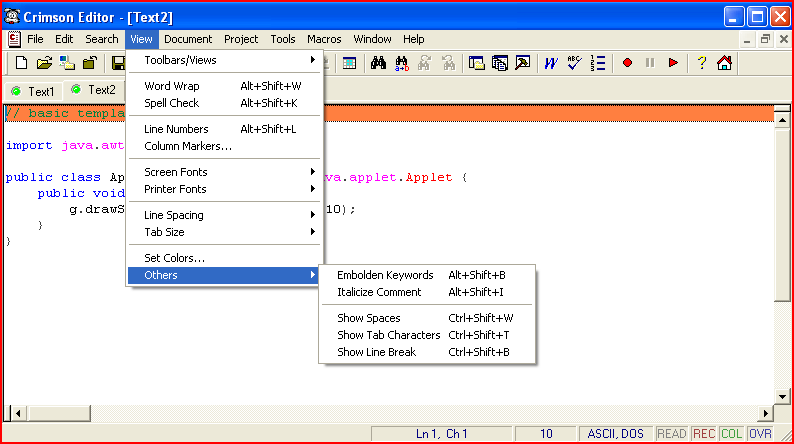
Task: Click the column mode grid icon
Action: pos(349,63)
